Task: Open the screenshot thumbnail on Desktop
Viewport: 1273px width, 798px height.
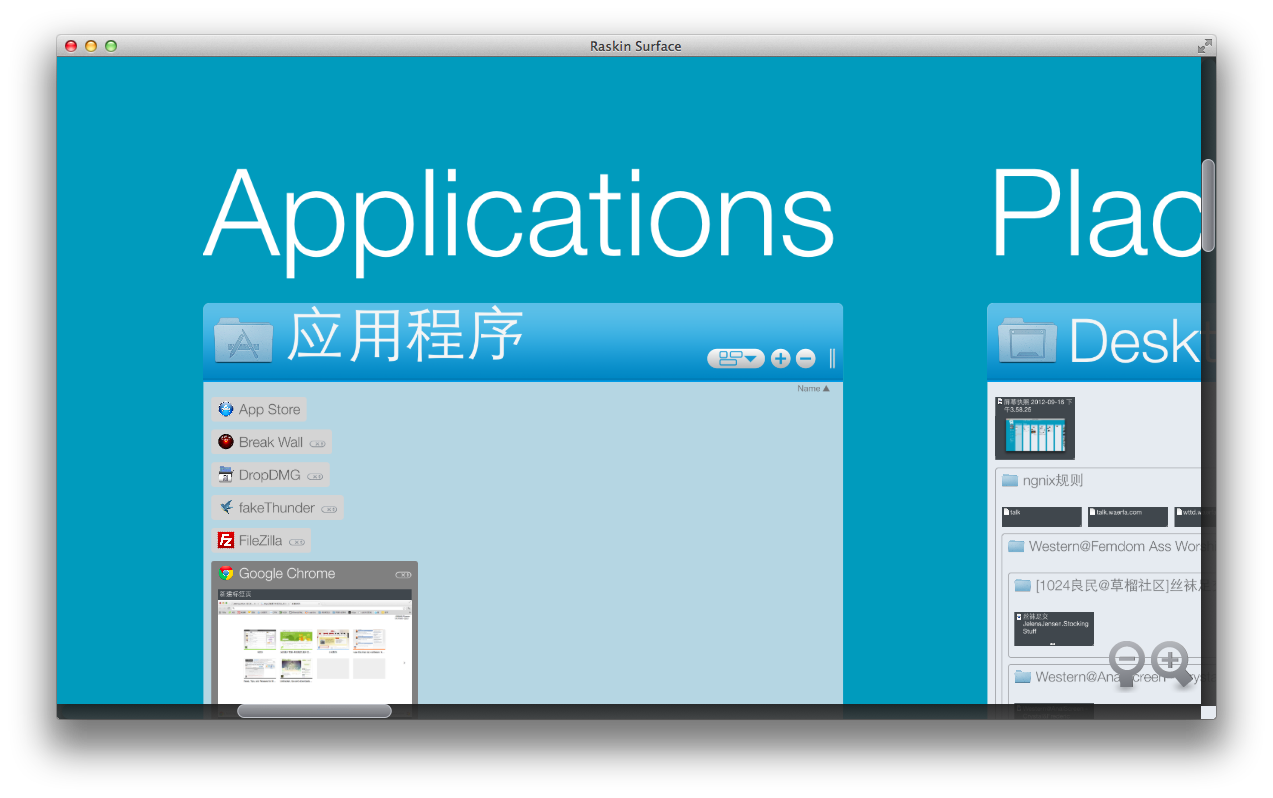Action: click(1035, 428)
